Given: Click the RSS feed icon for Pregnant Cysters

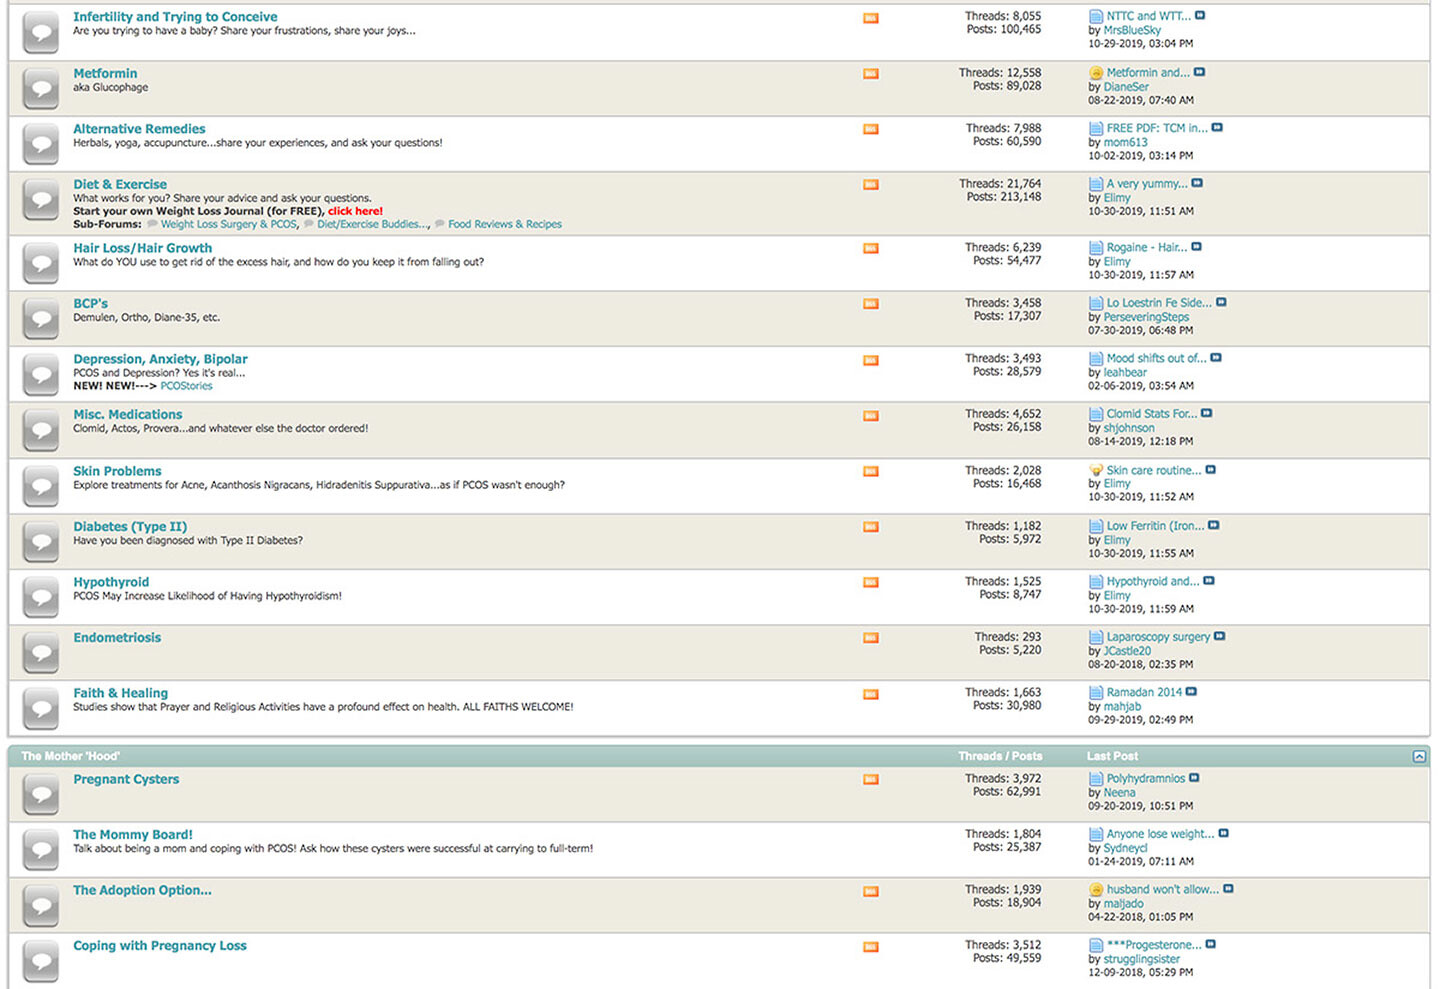Looking at the screenshot, I should click(x=870, y=780).
